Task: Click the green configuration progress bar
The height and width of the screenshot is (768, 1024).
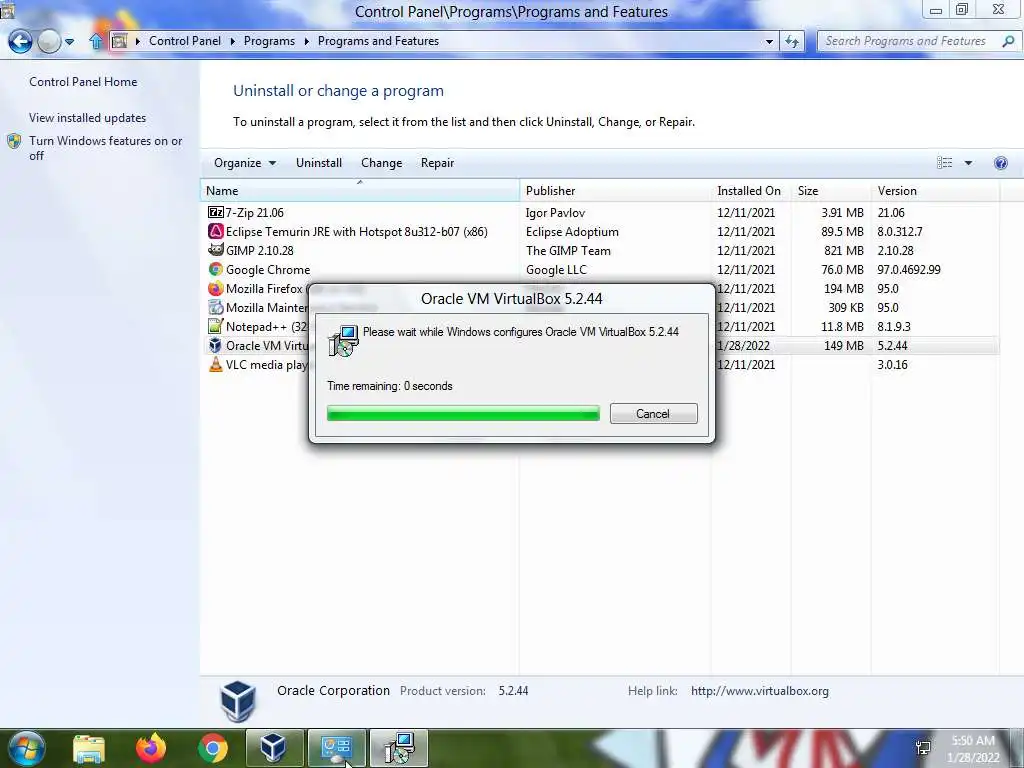Action: pos(463,413)
